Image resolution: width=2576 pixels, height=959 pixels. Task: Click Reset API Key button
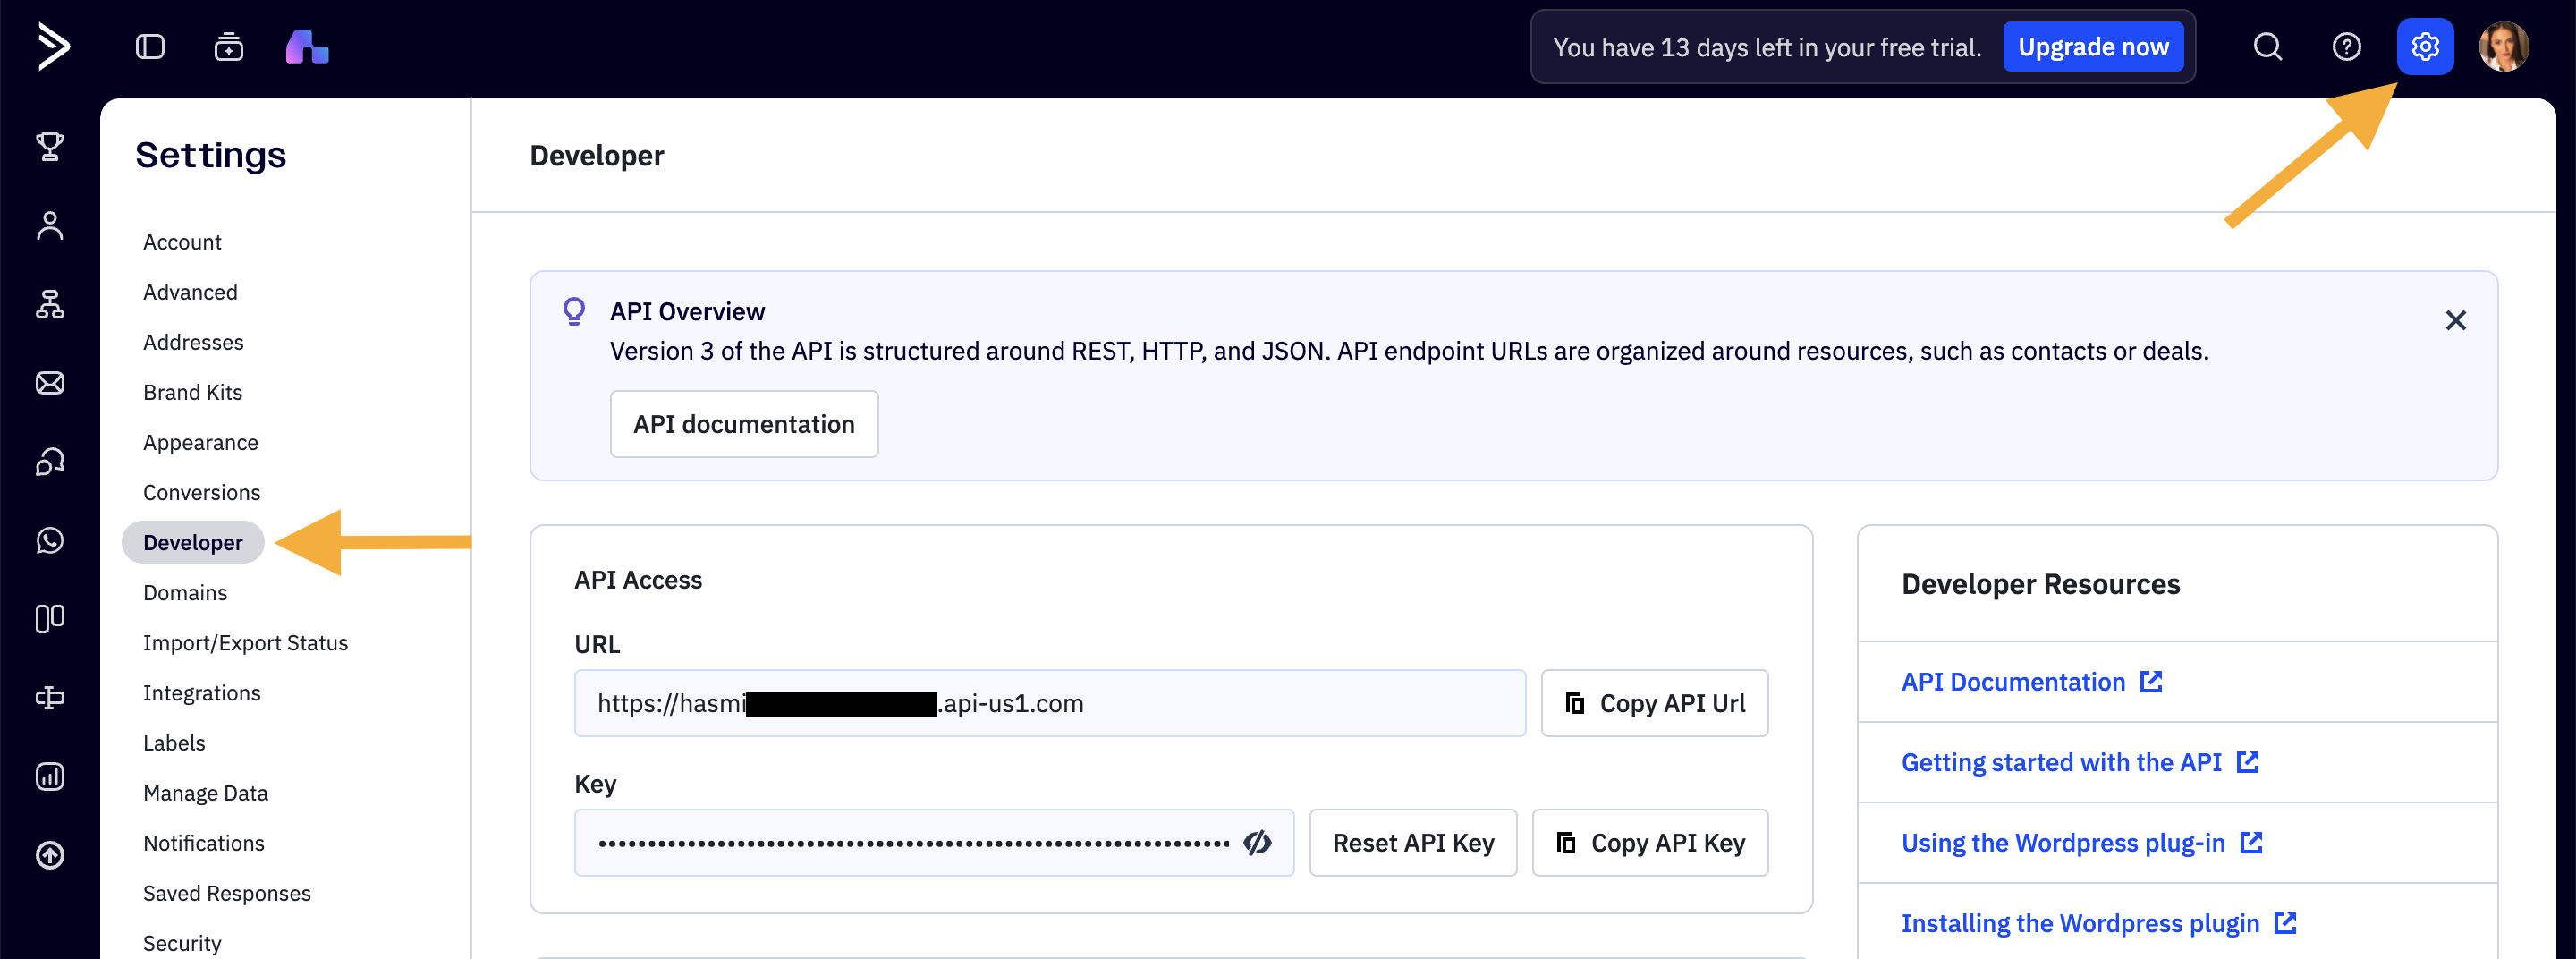(1413, 843)
